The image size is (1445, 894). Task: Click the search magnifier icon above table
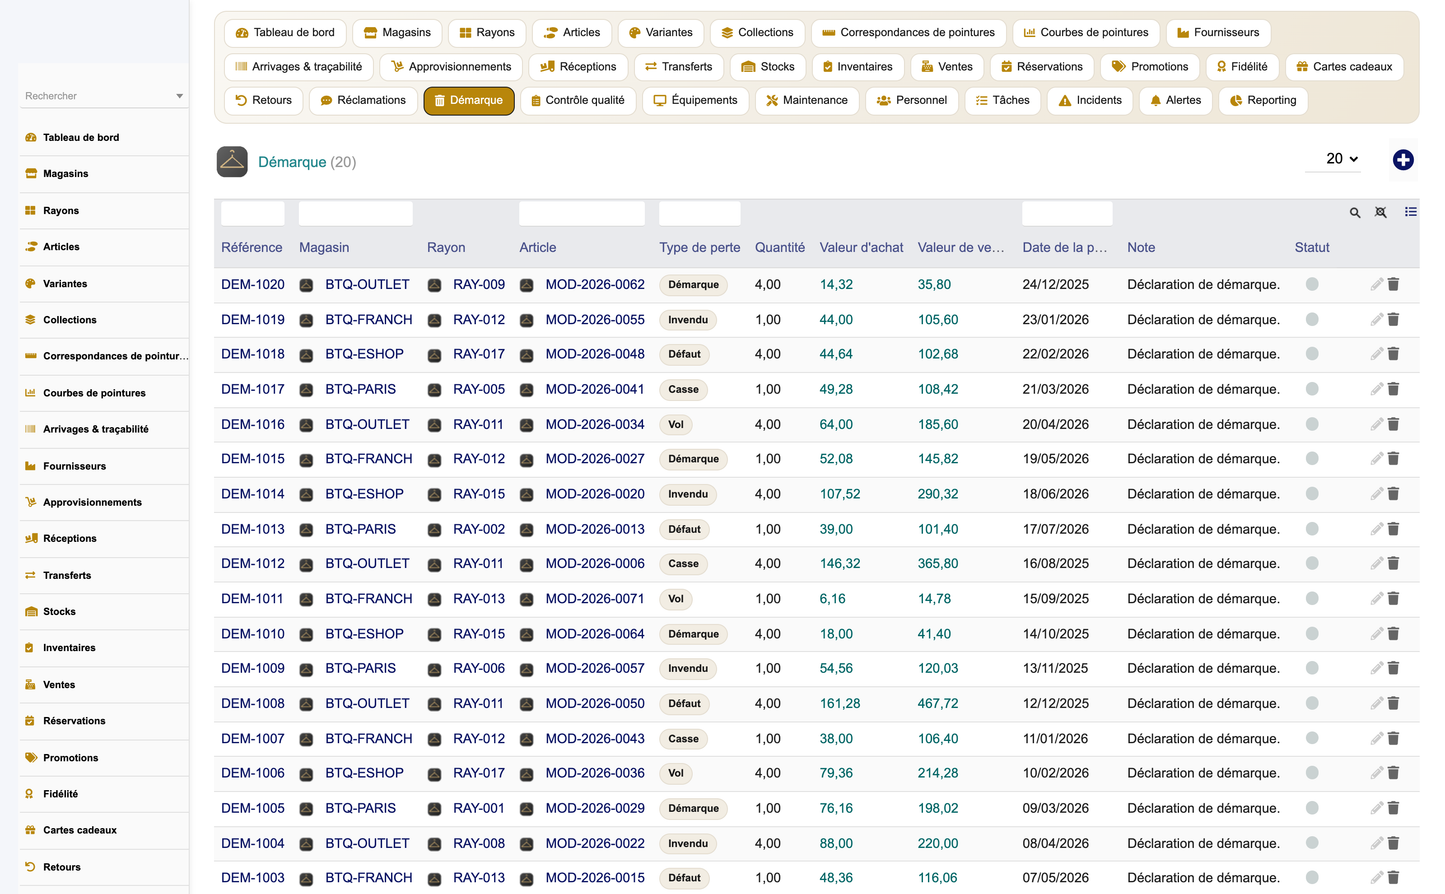[x=1355, y=213]
